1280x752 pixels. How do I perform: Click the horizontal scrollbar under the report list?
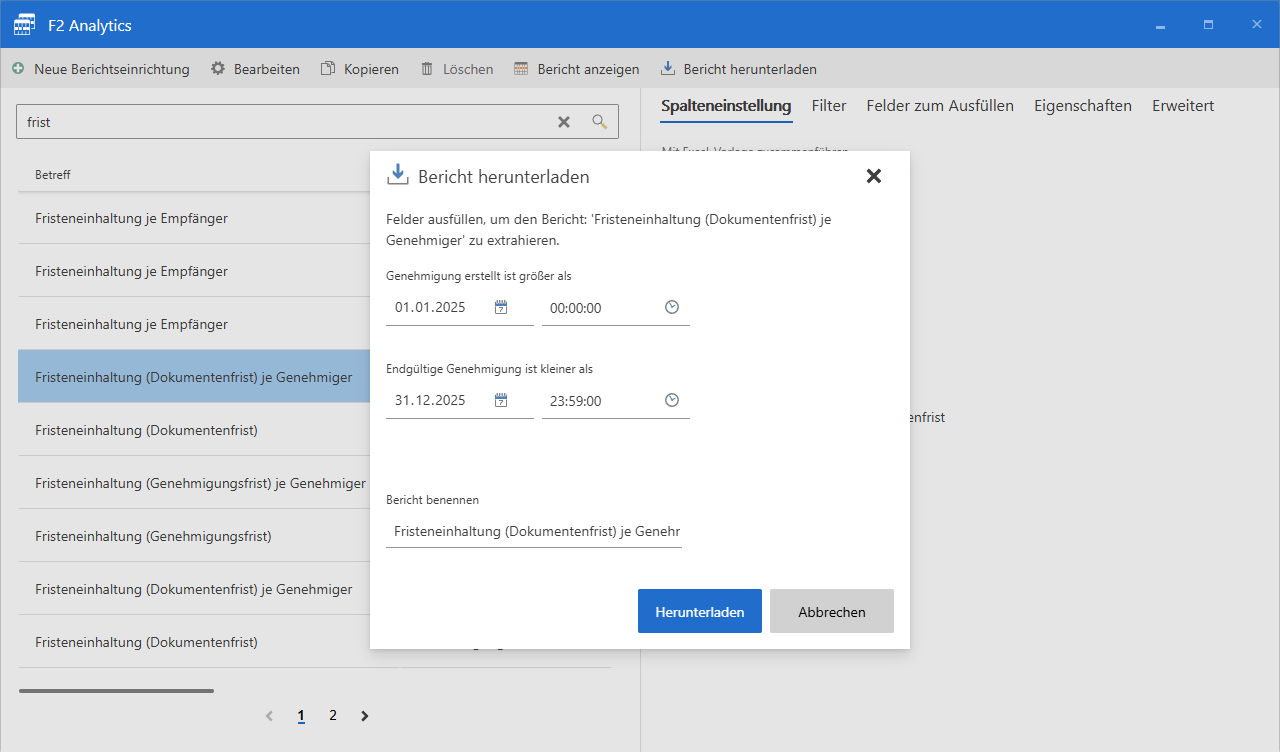pyautogui.click(x=116, y=690)
